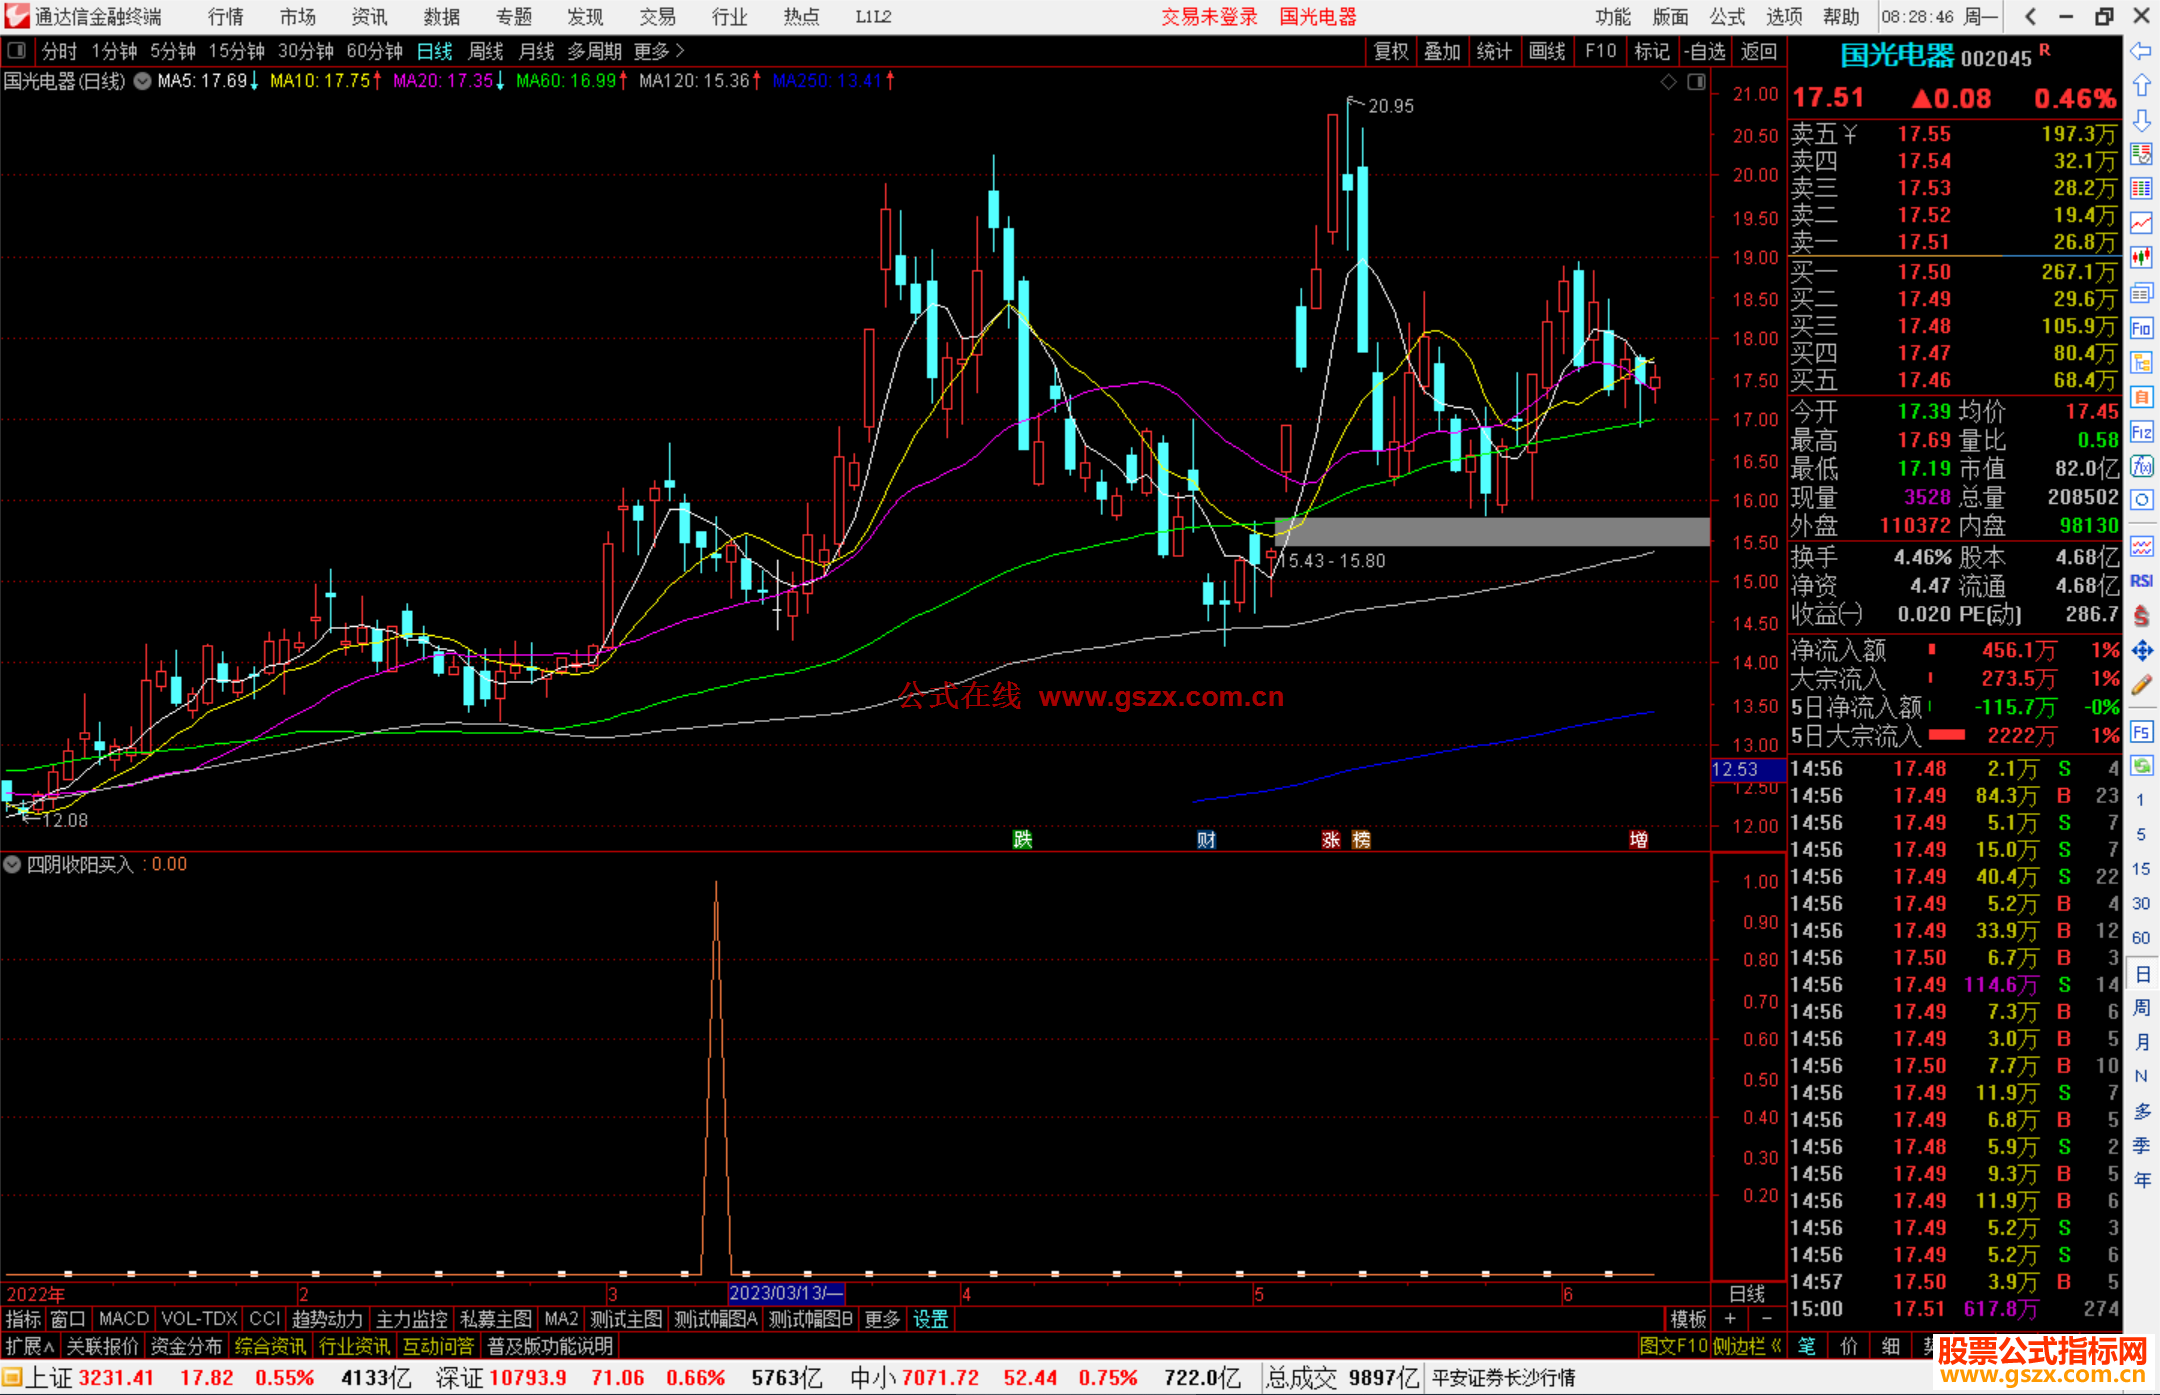Image resolution: width=2160 pixels, height=1395 pixels.
Task: Click the 2023/03/13 date marker on timeline
Action: pyautogui.click(x=786, y=1293)
